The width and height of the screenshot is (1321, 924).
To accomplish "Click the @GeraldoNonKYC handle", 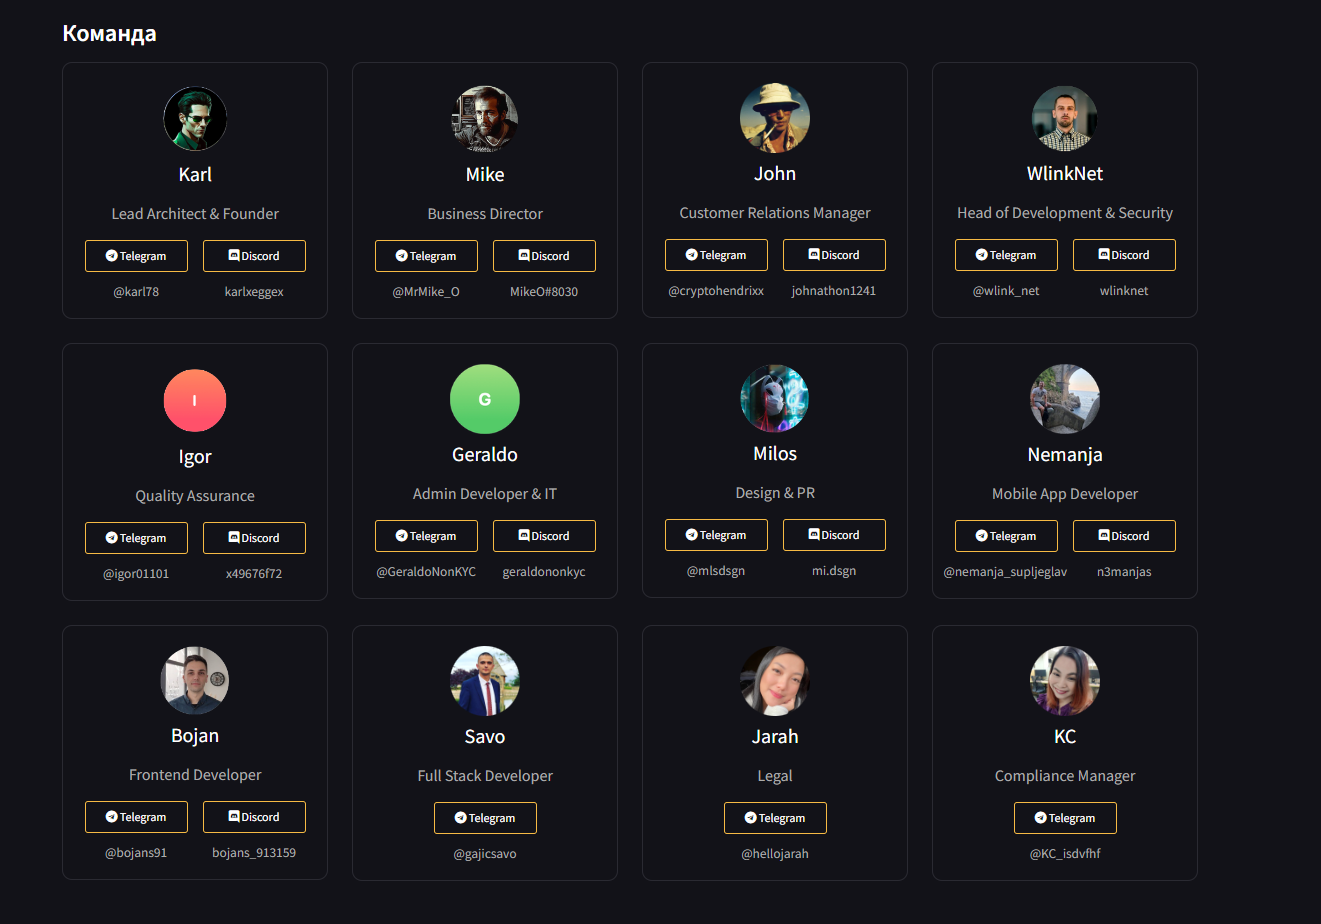I will click(x=426, y=572).
